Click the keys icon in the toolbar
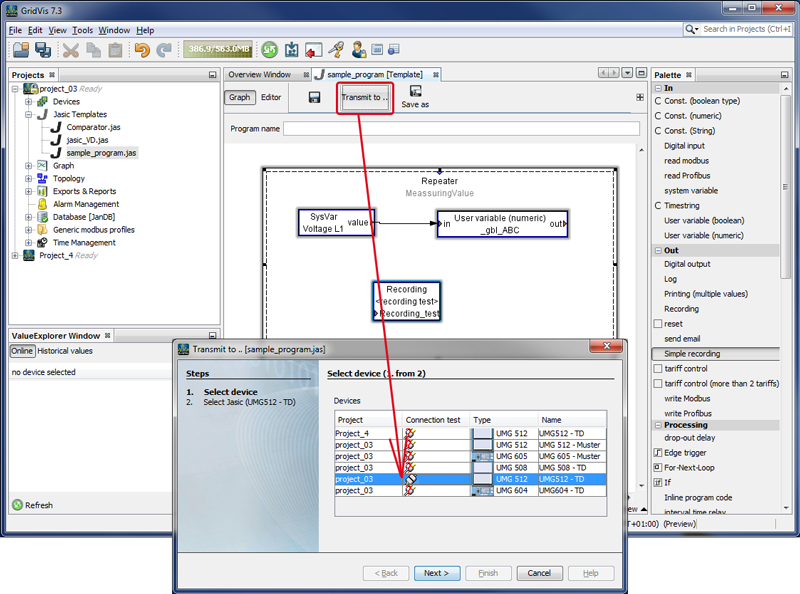This screenshot has width=800, height=594. tap(336, 49)
